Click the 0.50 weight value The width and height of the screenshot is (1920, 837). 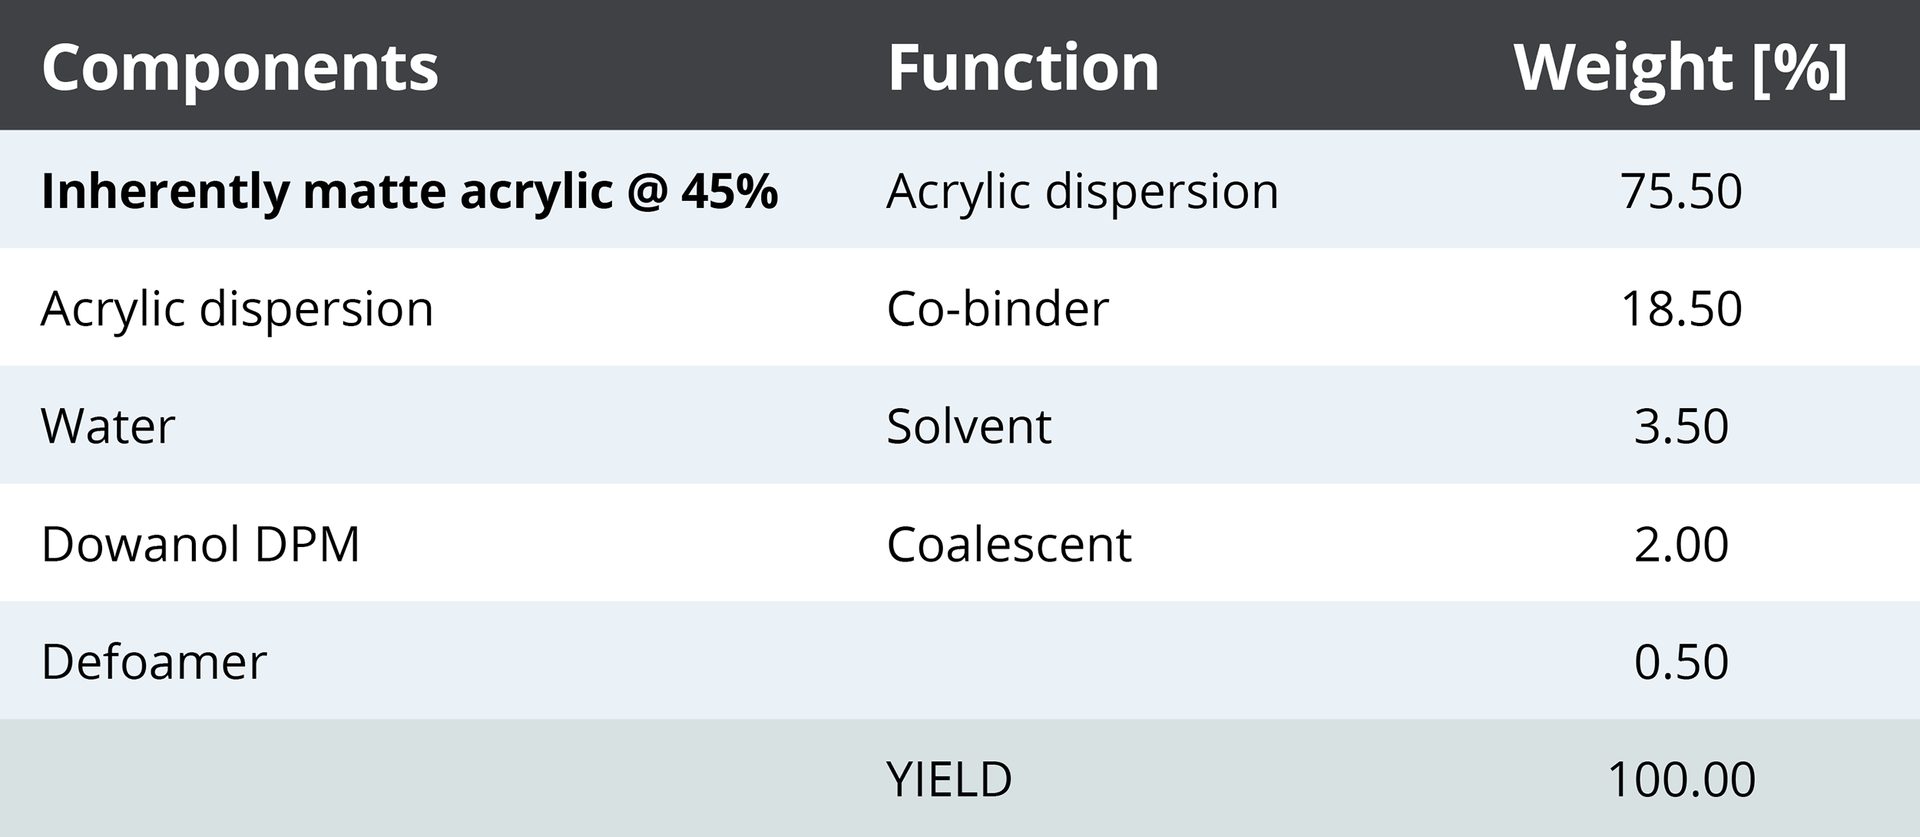coord(1681,661)
